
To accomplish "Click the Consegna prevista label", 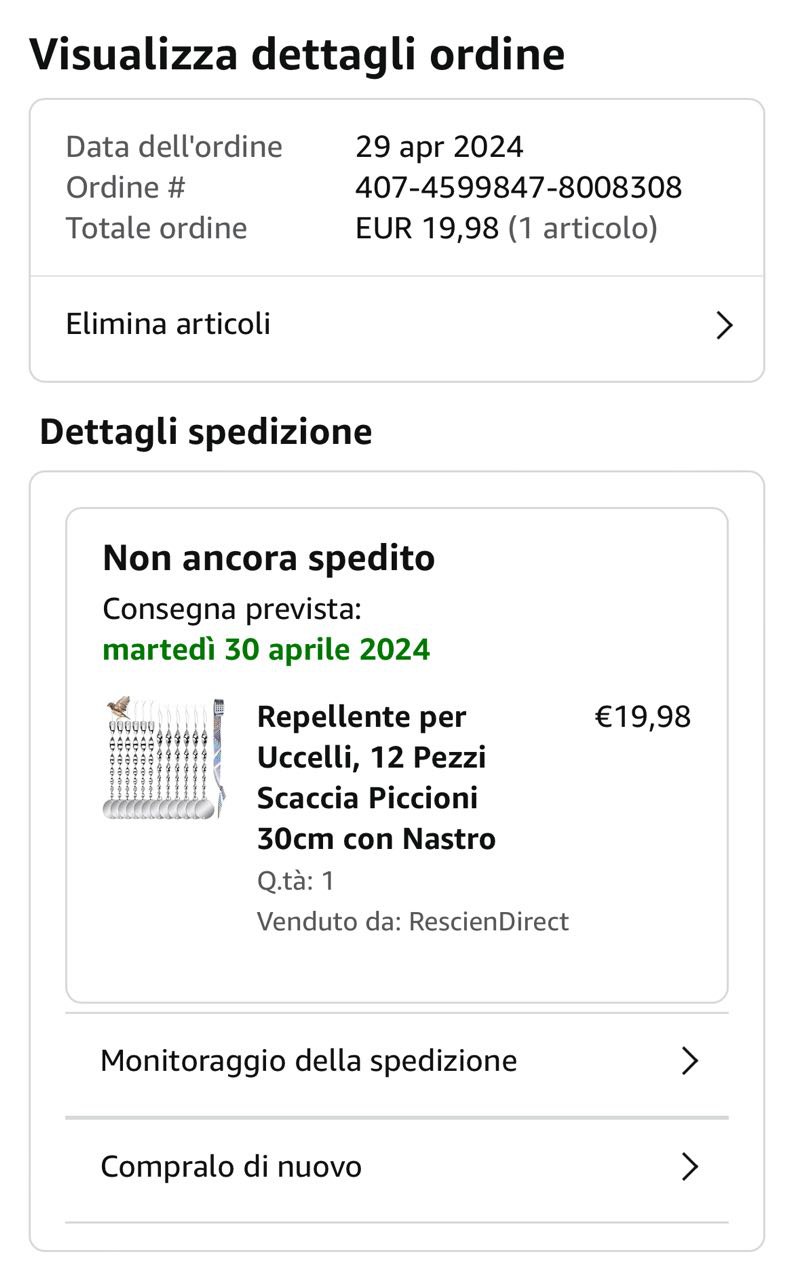I will click(232, 608).
